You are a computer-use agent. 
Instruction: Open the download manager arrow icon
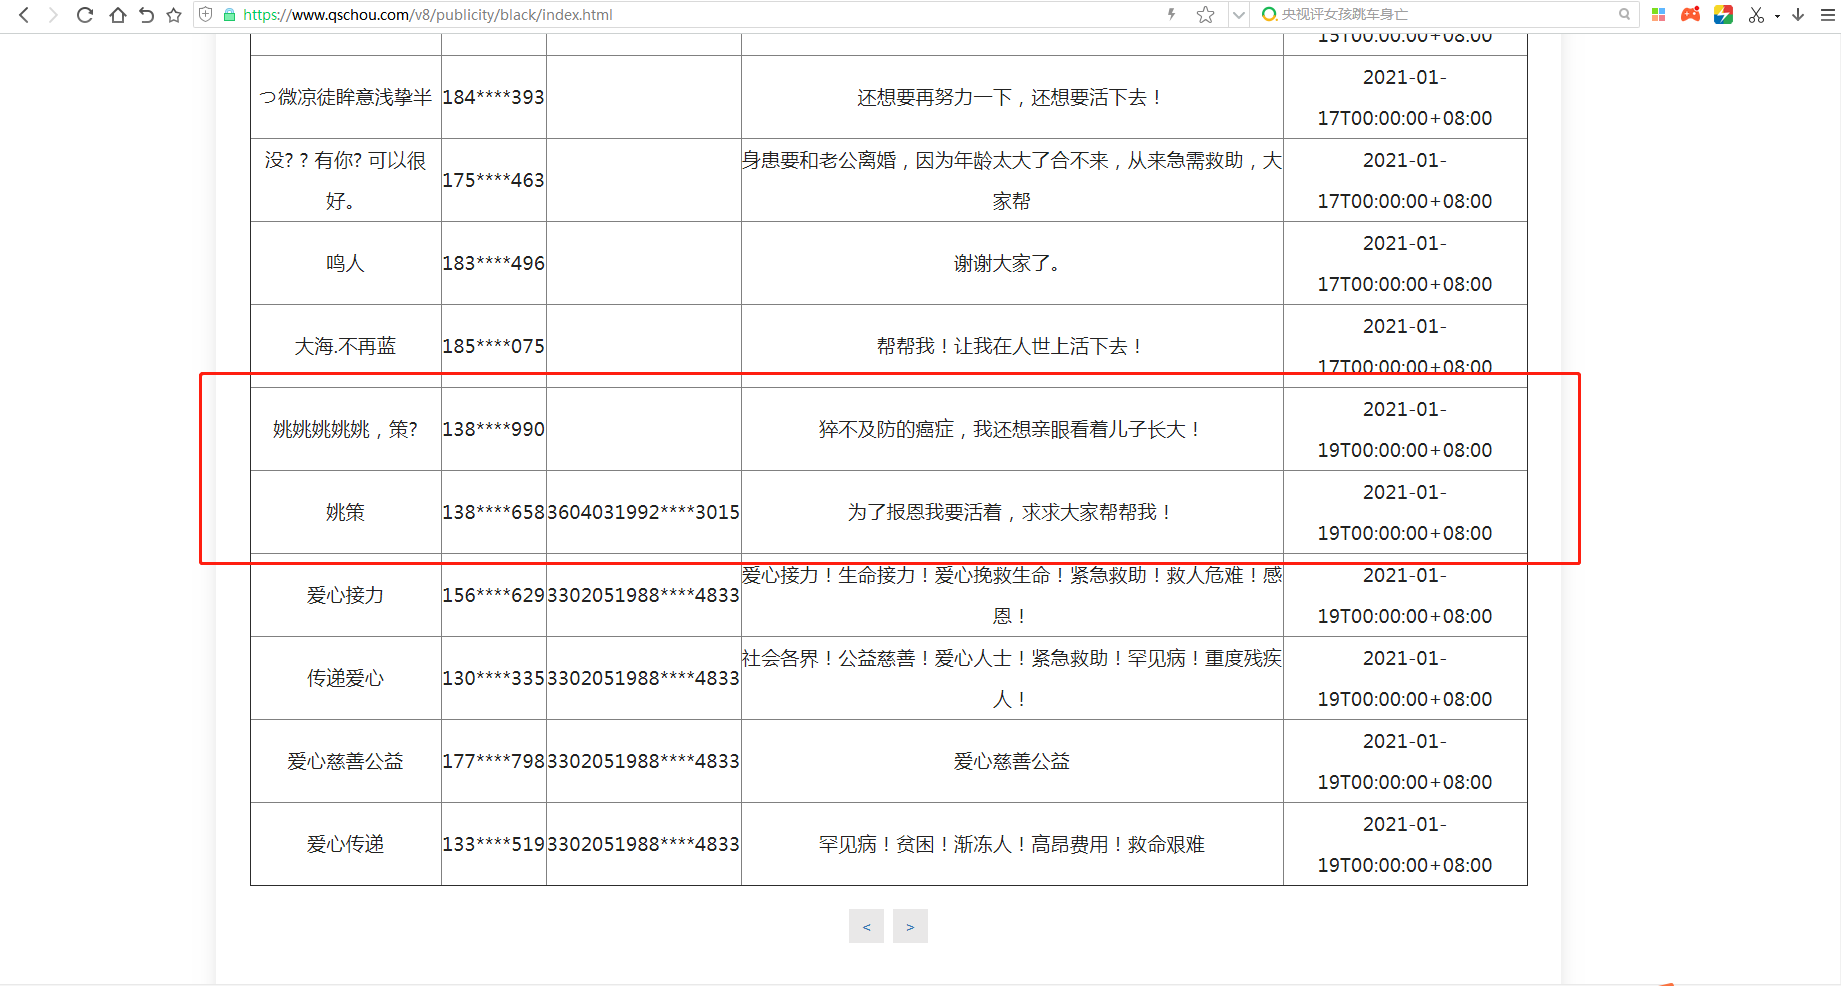pos(1797,15)
